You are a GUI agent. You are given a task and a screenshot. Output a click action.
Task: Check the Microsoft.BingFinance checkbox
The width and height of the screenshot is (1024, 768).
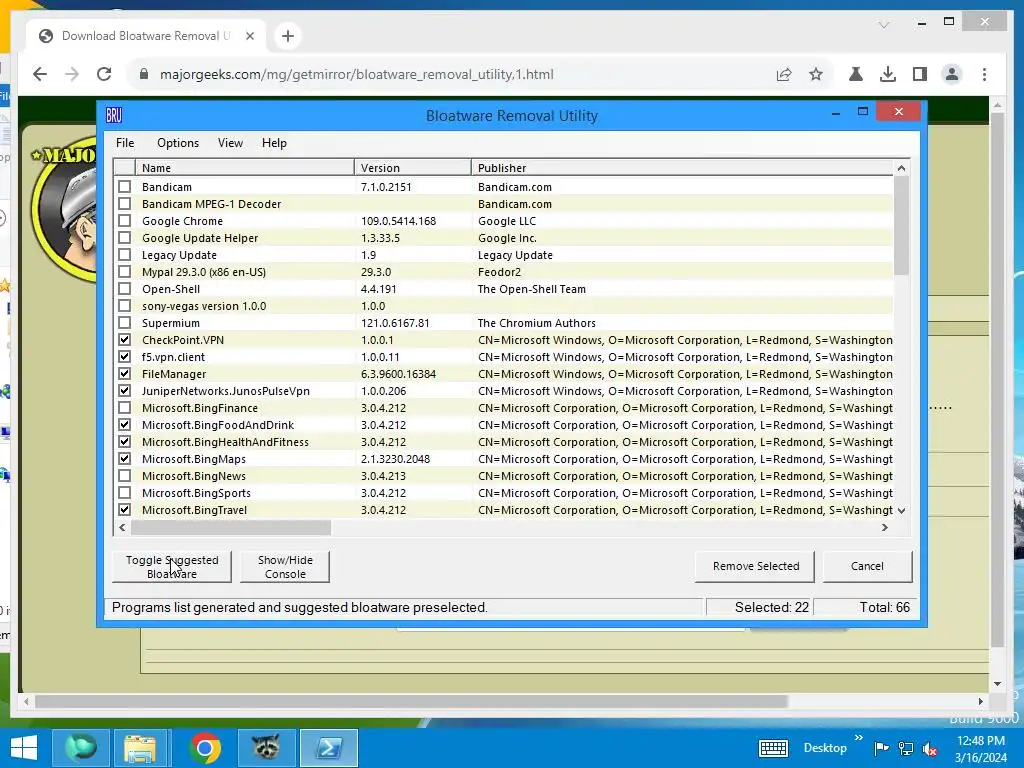coord(124,408)
